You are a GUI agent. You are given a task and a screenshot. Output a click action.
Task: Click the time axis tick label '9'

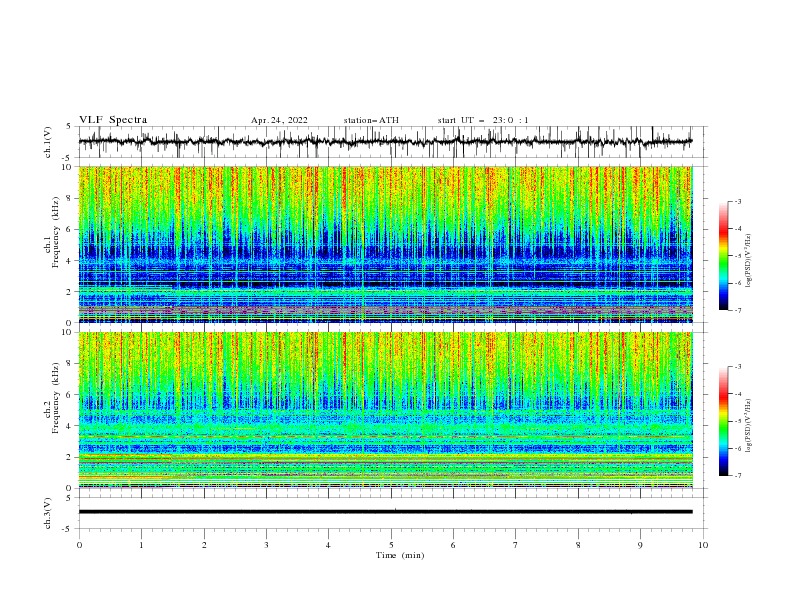(x=640, y=545)
